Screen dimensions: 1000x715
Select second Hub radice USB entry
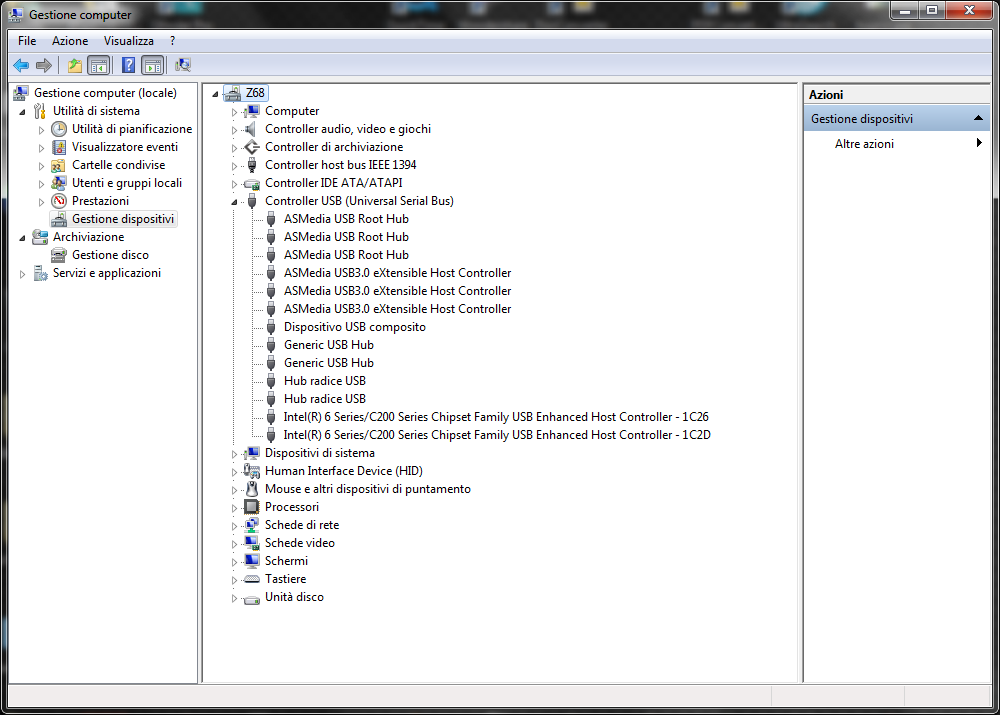click(325, 399)
